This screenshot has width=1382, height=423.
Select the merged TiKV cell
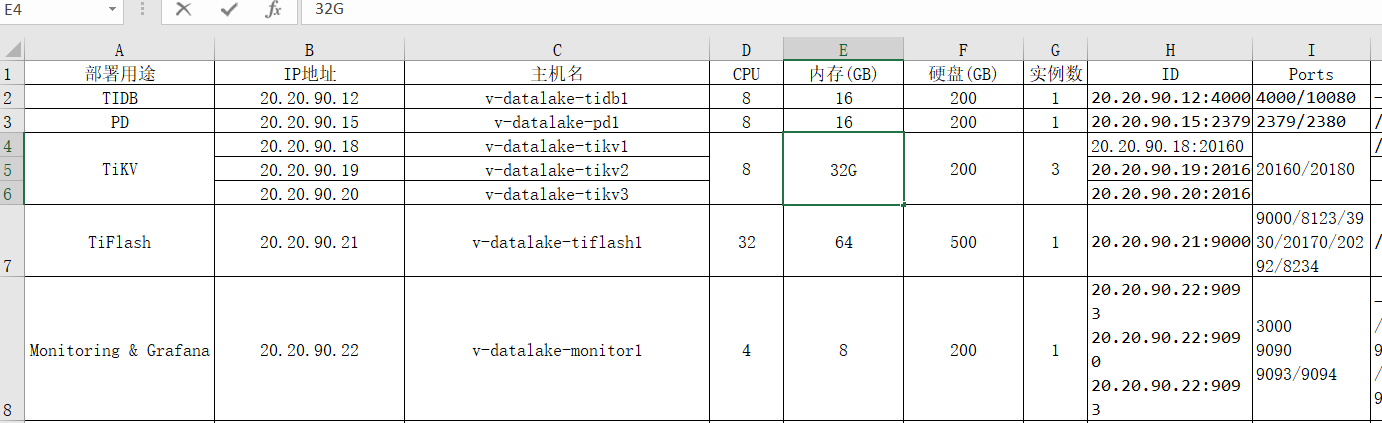click(119, 170)
